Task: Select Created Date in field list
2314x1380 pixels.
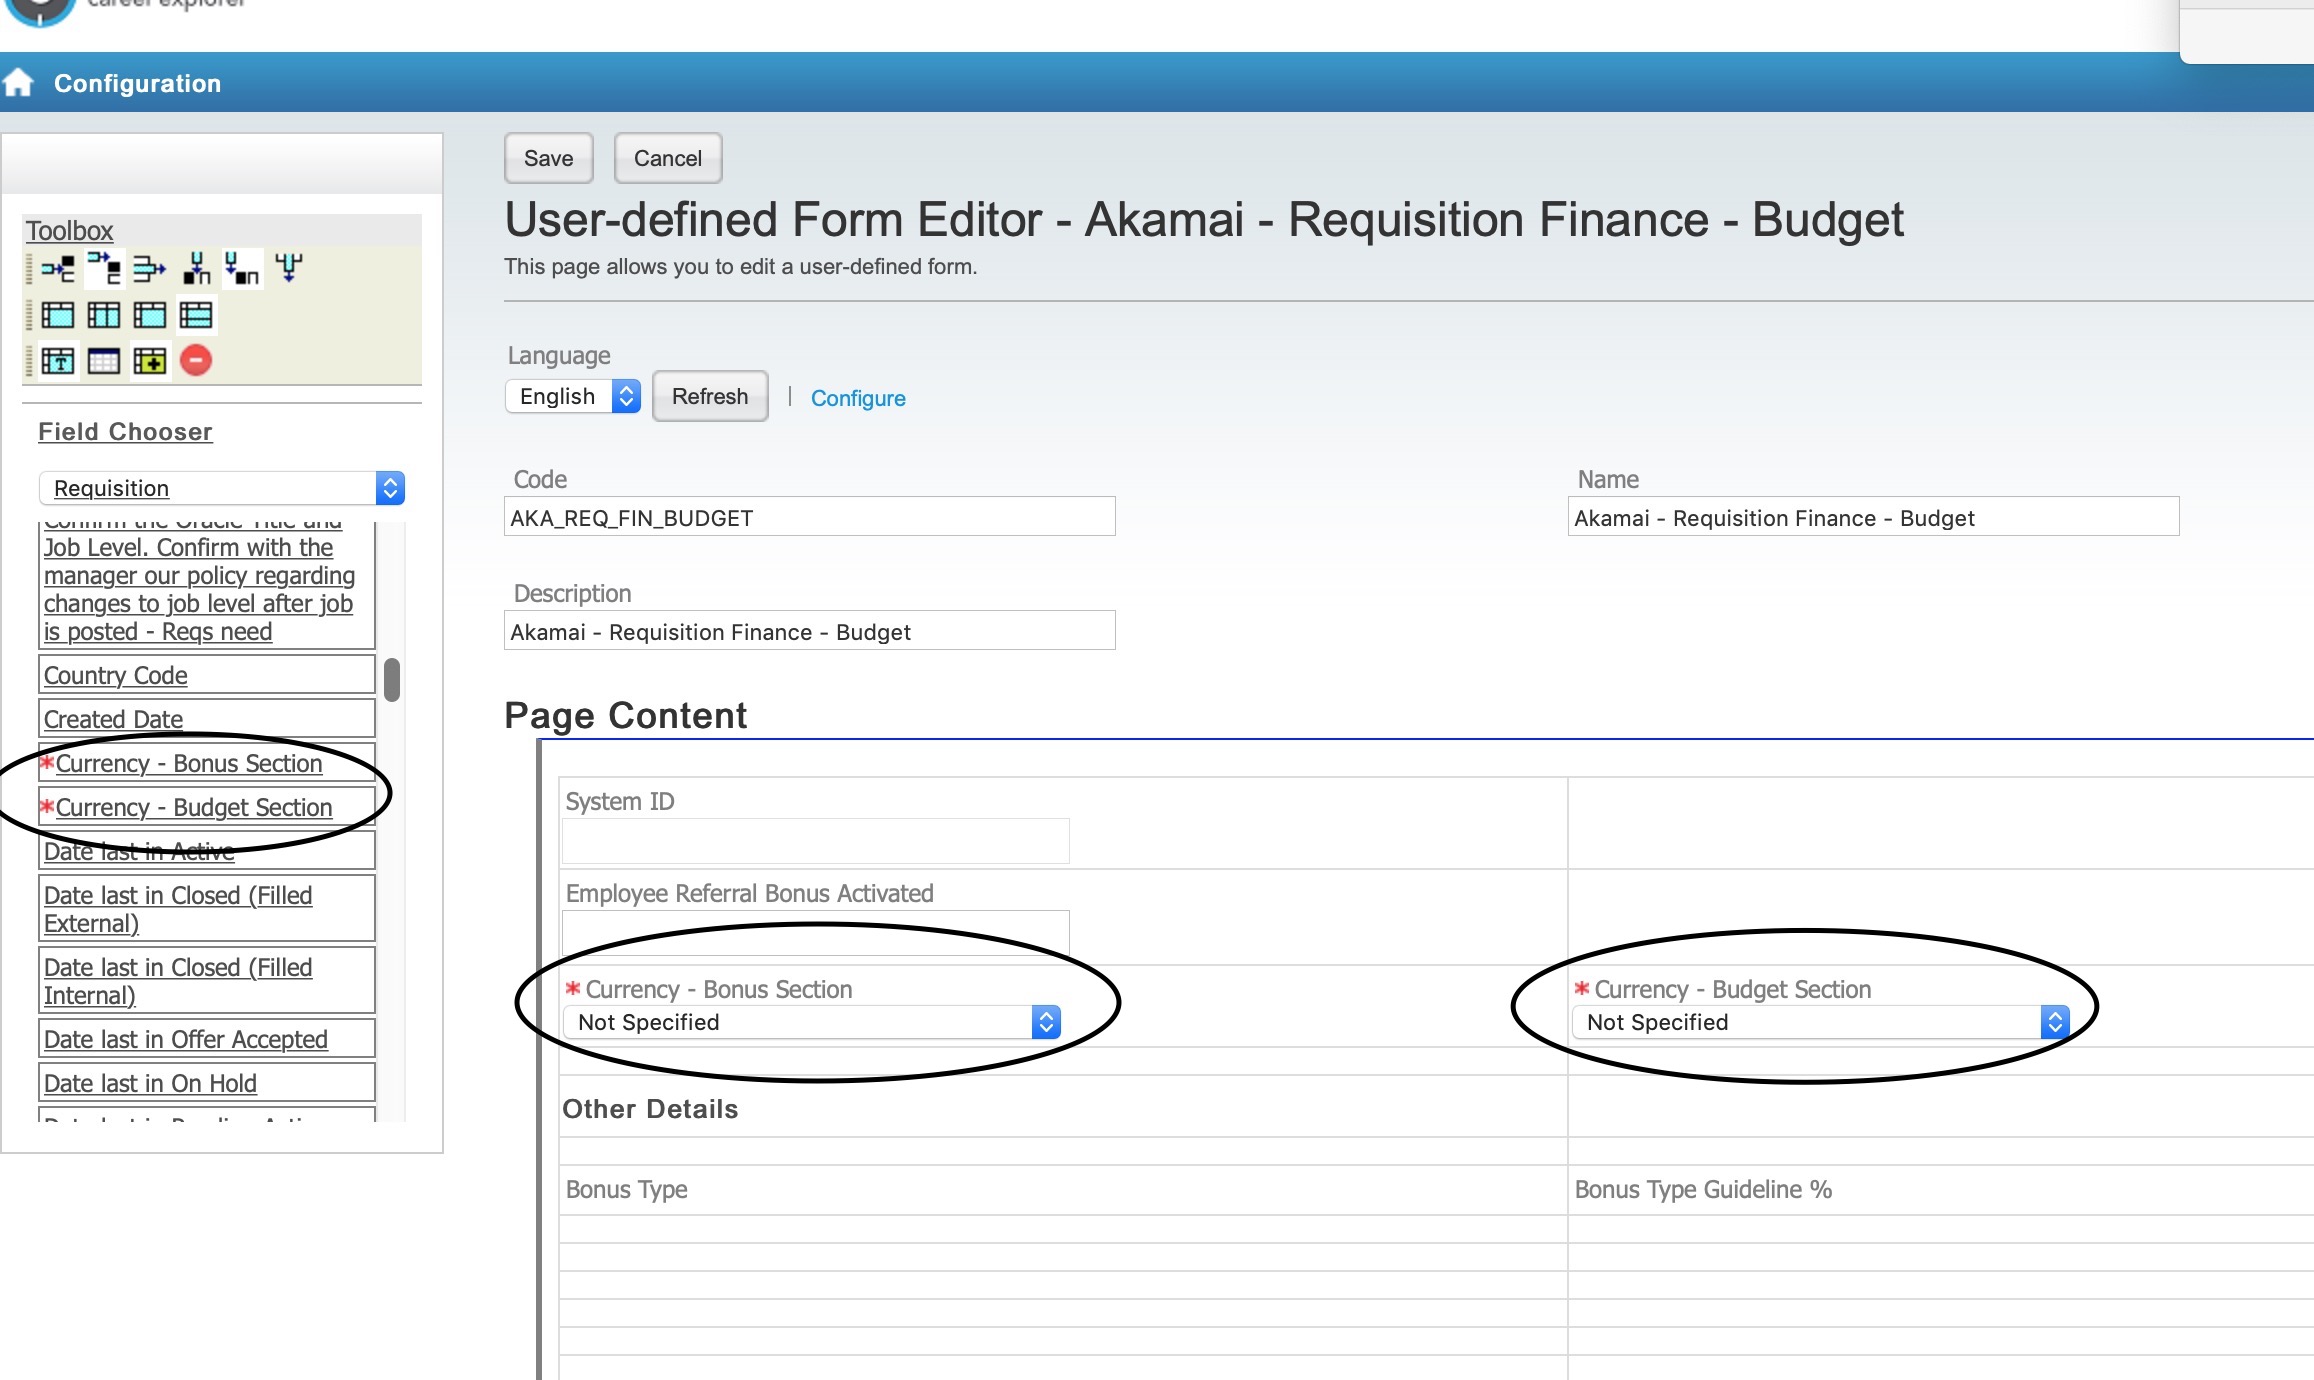Action: tap(207, 719)
